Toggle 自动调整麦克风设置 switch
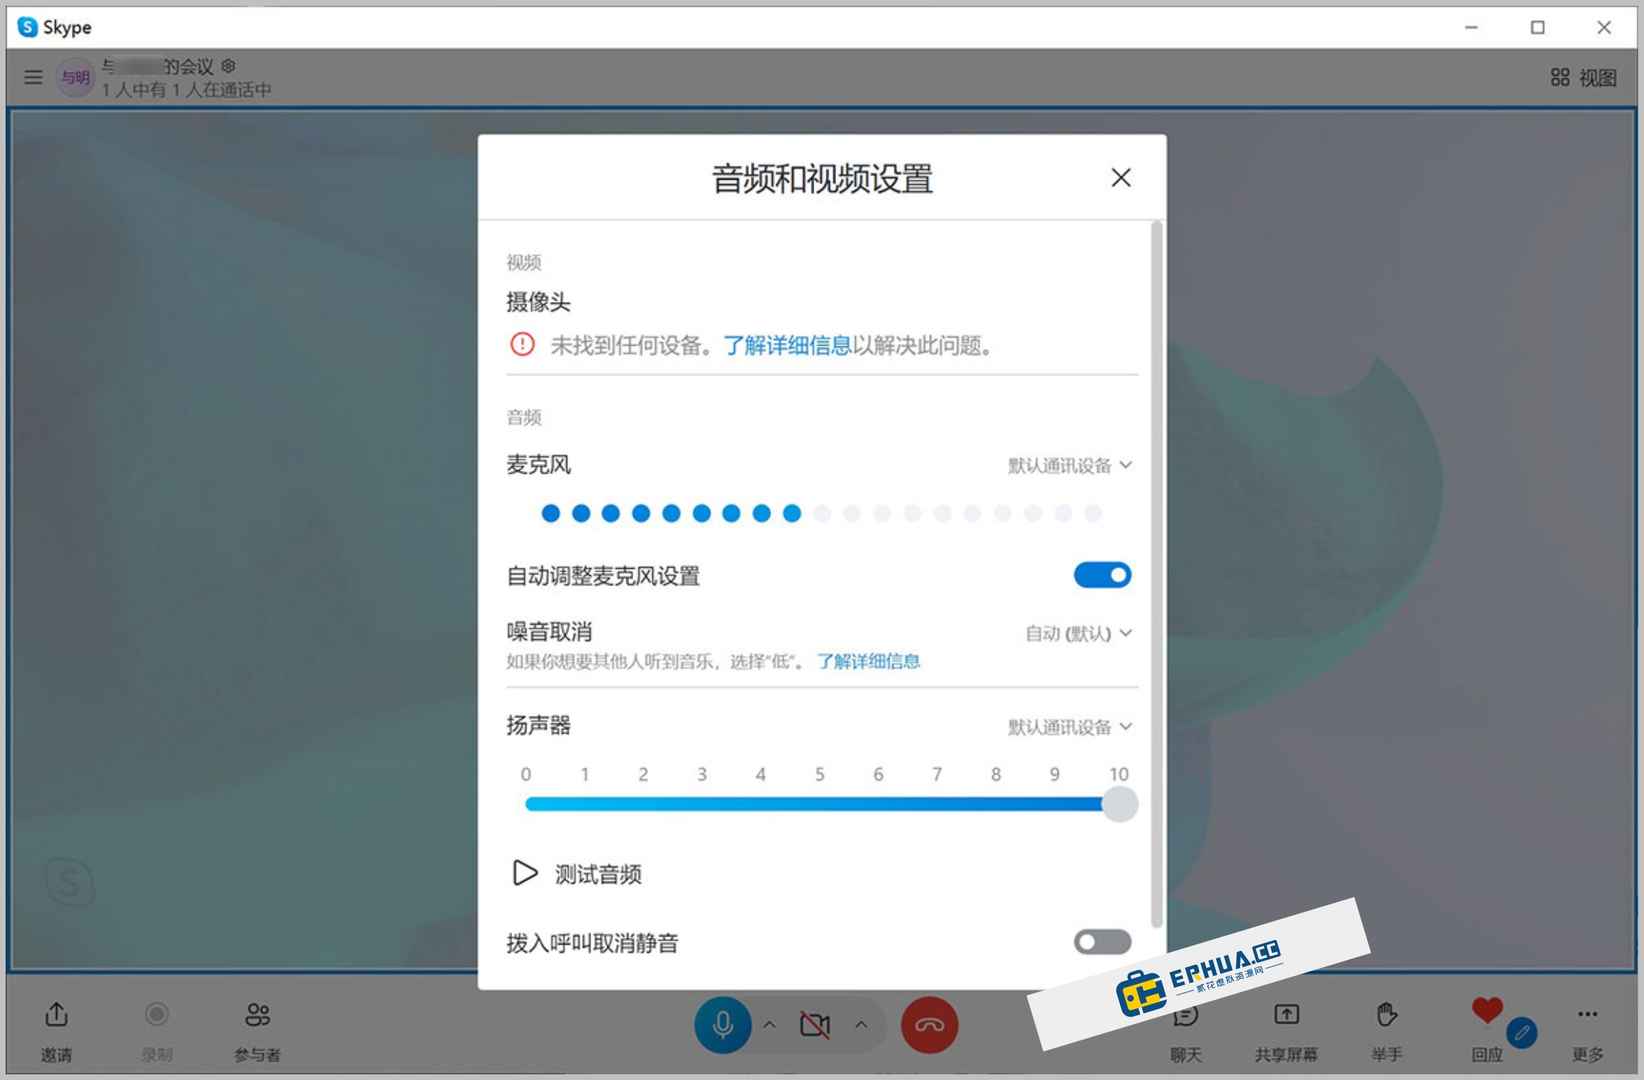The image size is (1644, 1080). pyautogui.click(x=1102, y=575)
